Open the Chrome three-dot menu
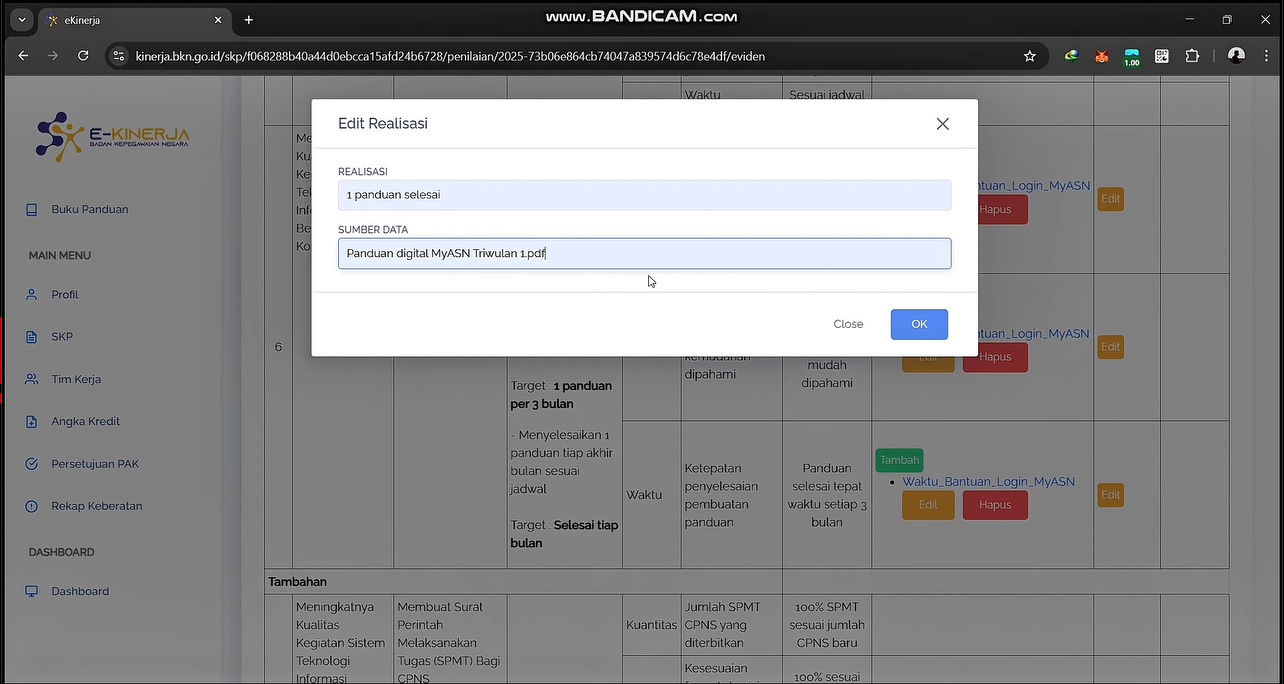This screenshot has height=684, width=1284. point(1265,56)
